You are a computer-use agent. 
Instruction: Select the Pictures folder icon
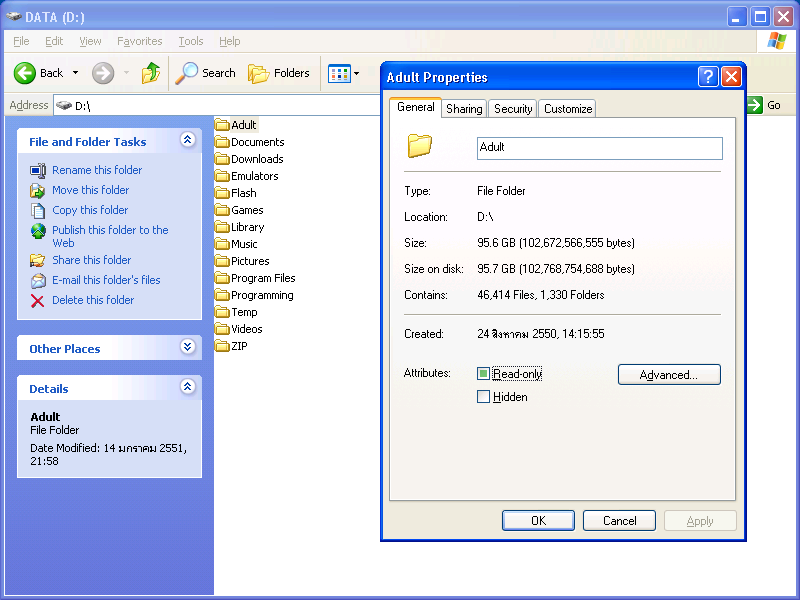[x=222, y=261]
